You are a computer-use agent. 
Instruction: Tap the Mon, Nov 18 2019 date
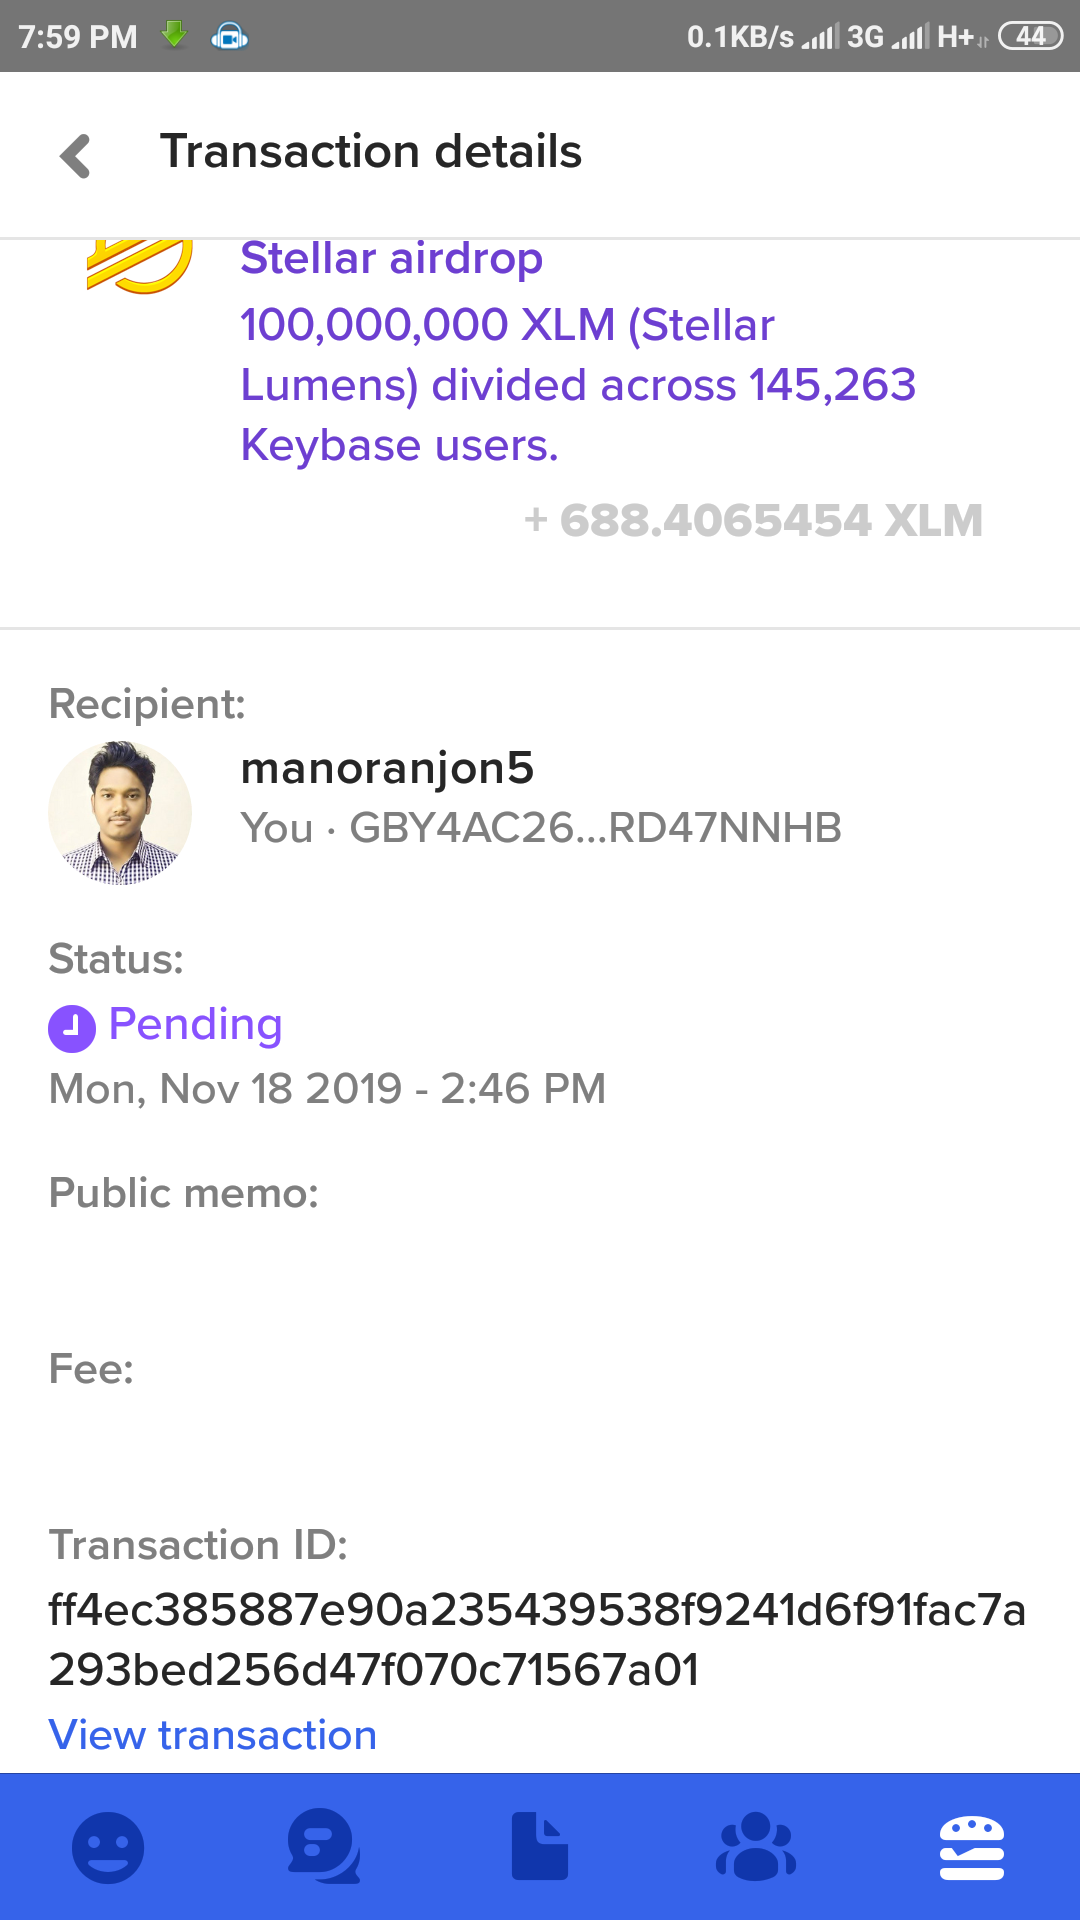click(327, 1089)
